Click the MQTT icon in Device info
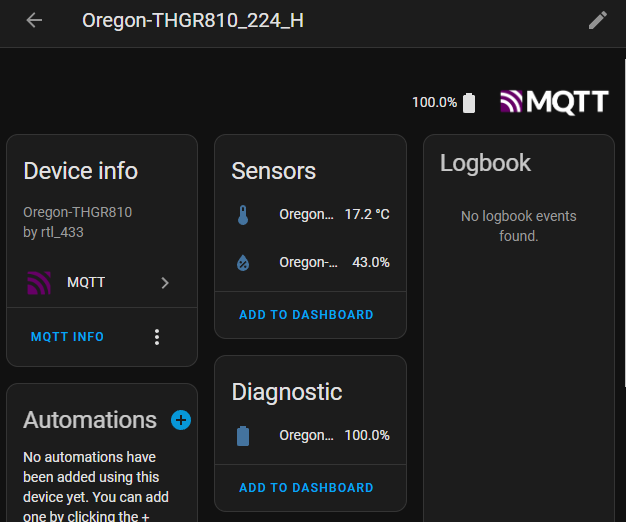 (39, 283)
